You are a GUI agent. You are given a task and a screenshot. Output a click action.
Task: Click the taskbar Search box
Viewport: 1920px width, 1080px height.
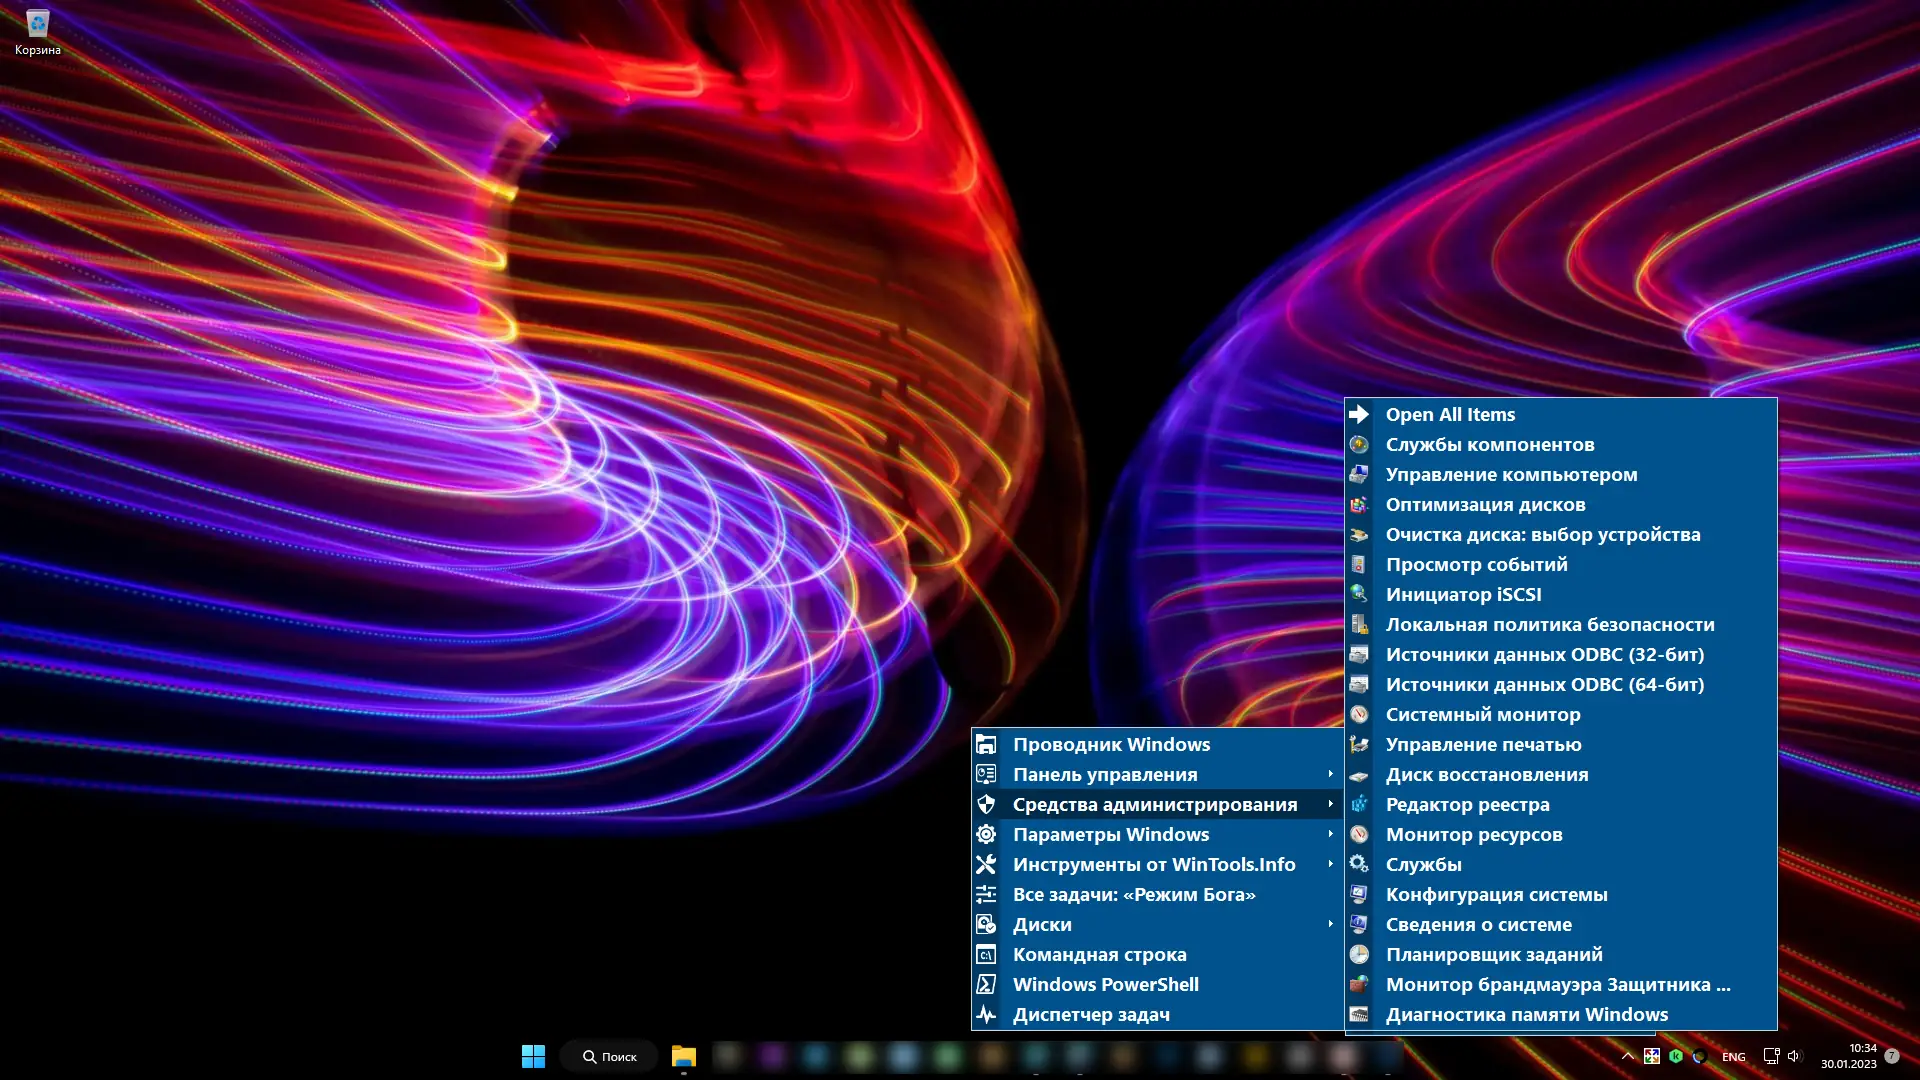(x=609, y=1056)
